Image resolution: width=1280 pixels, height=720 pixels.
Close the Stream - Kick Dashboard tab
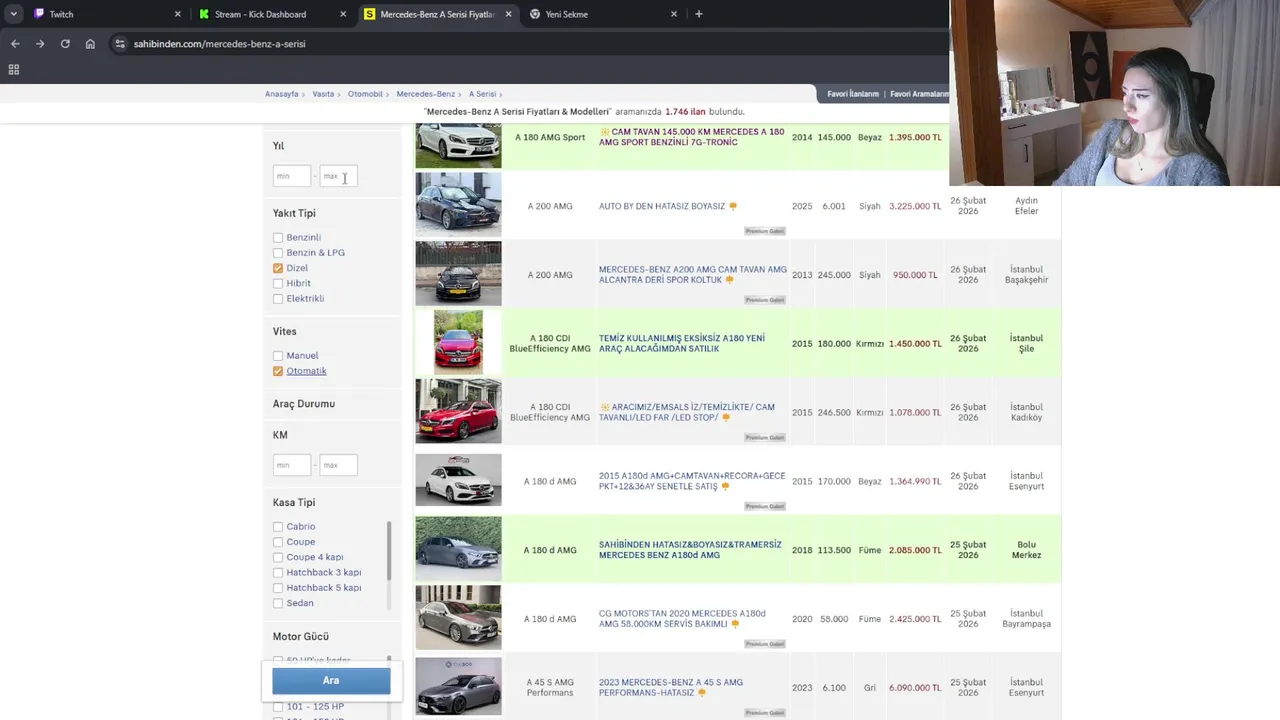pos(343,14)
